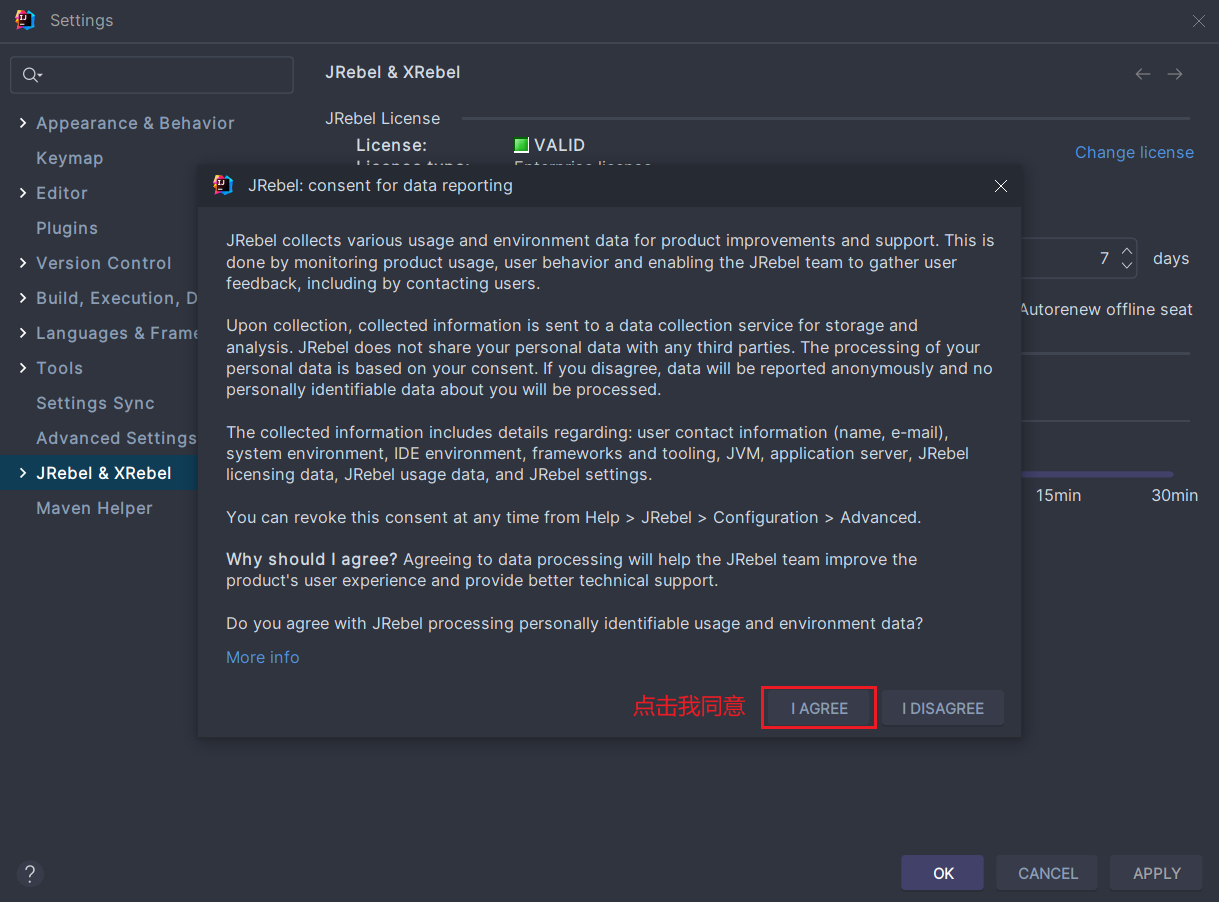This screenshot has width=1219, height=902.
Task: Click the help question mark icon
Action: coord(30,873)
